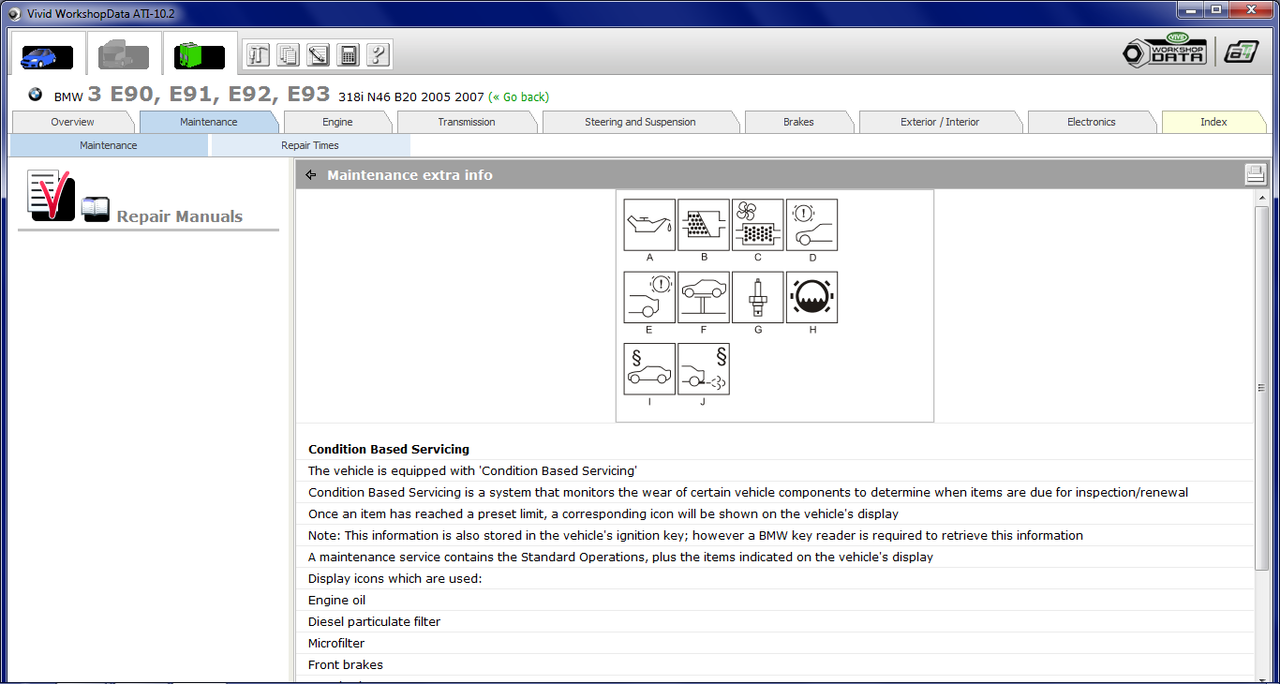The width and height of the screenshot is (1280, 684).
Task: Open the help question mark icon
Action: 377,55
